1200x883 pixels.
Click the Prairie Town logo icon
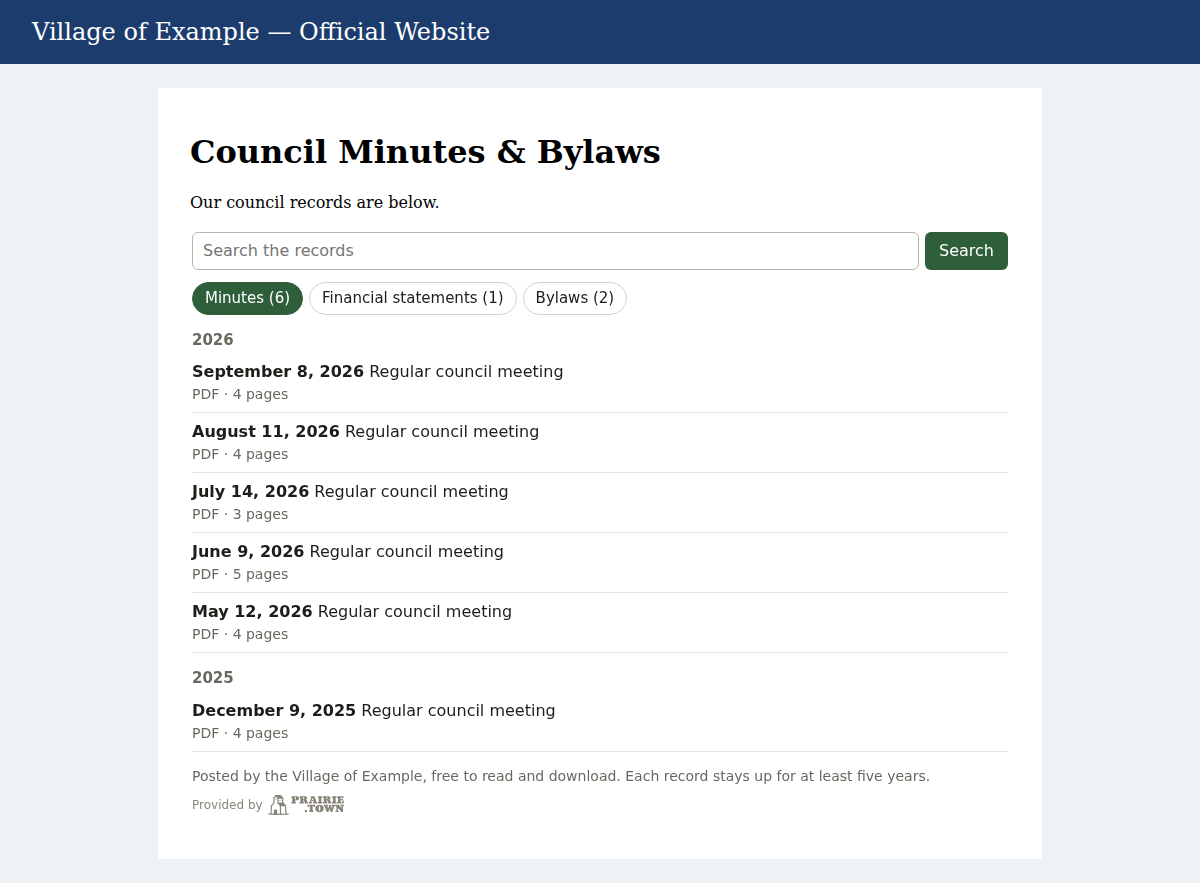(307, 805)
